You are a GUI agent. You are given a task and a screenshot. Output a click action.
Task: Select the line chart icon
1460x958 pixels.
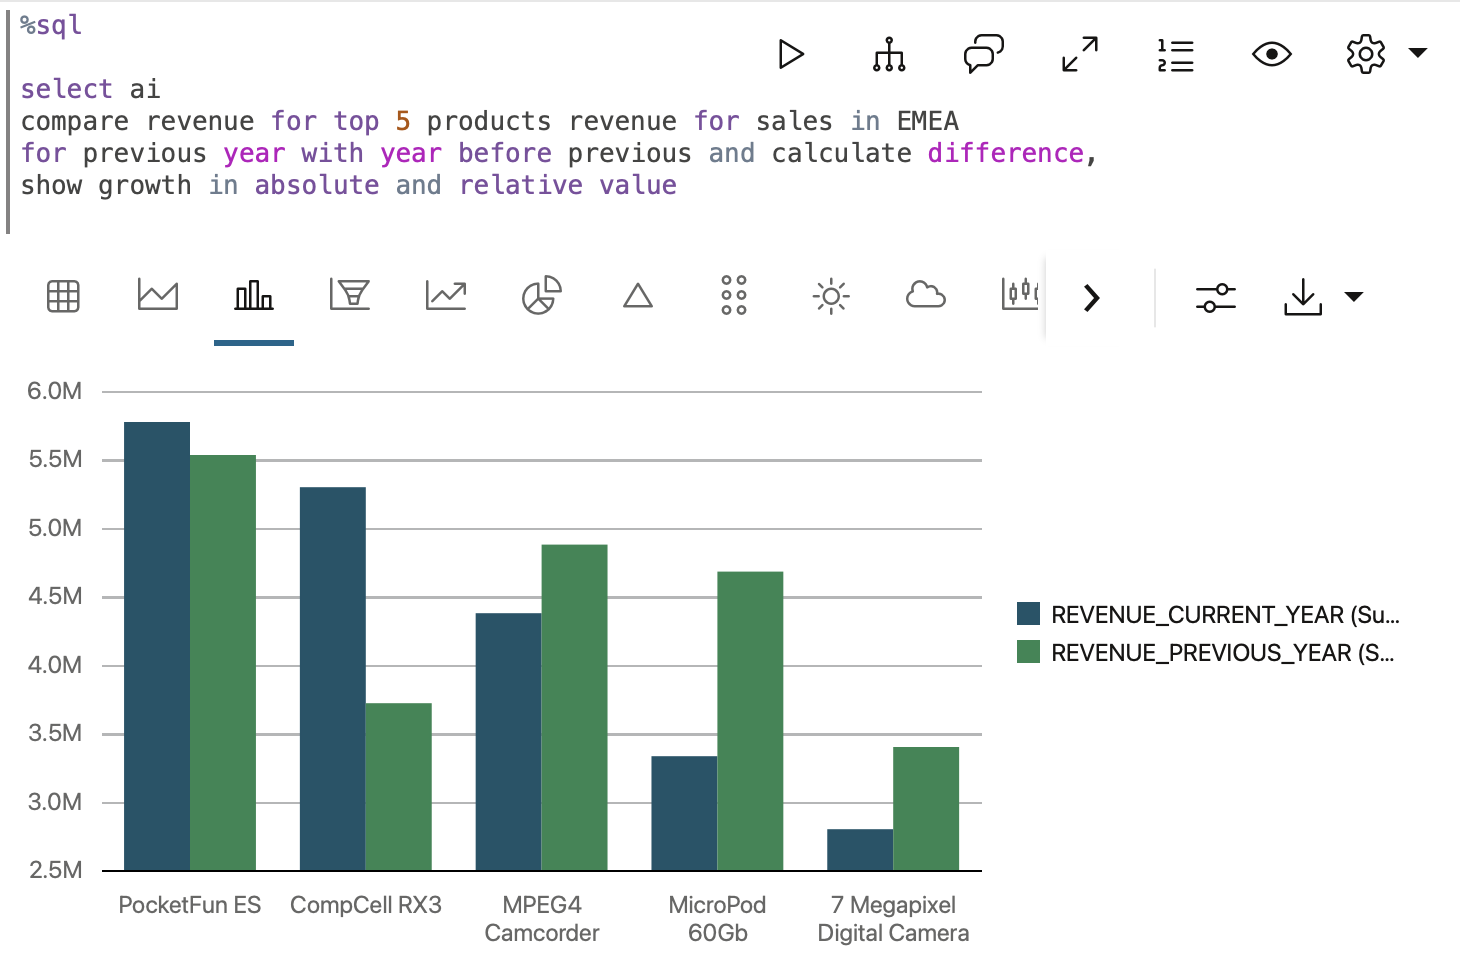(446, 295)
